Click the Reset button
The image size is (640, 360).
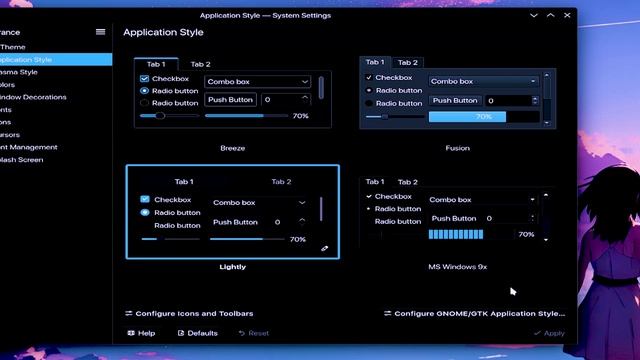coord(253,333)
